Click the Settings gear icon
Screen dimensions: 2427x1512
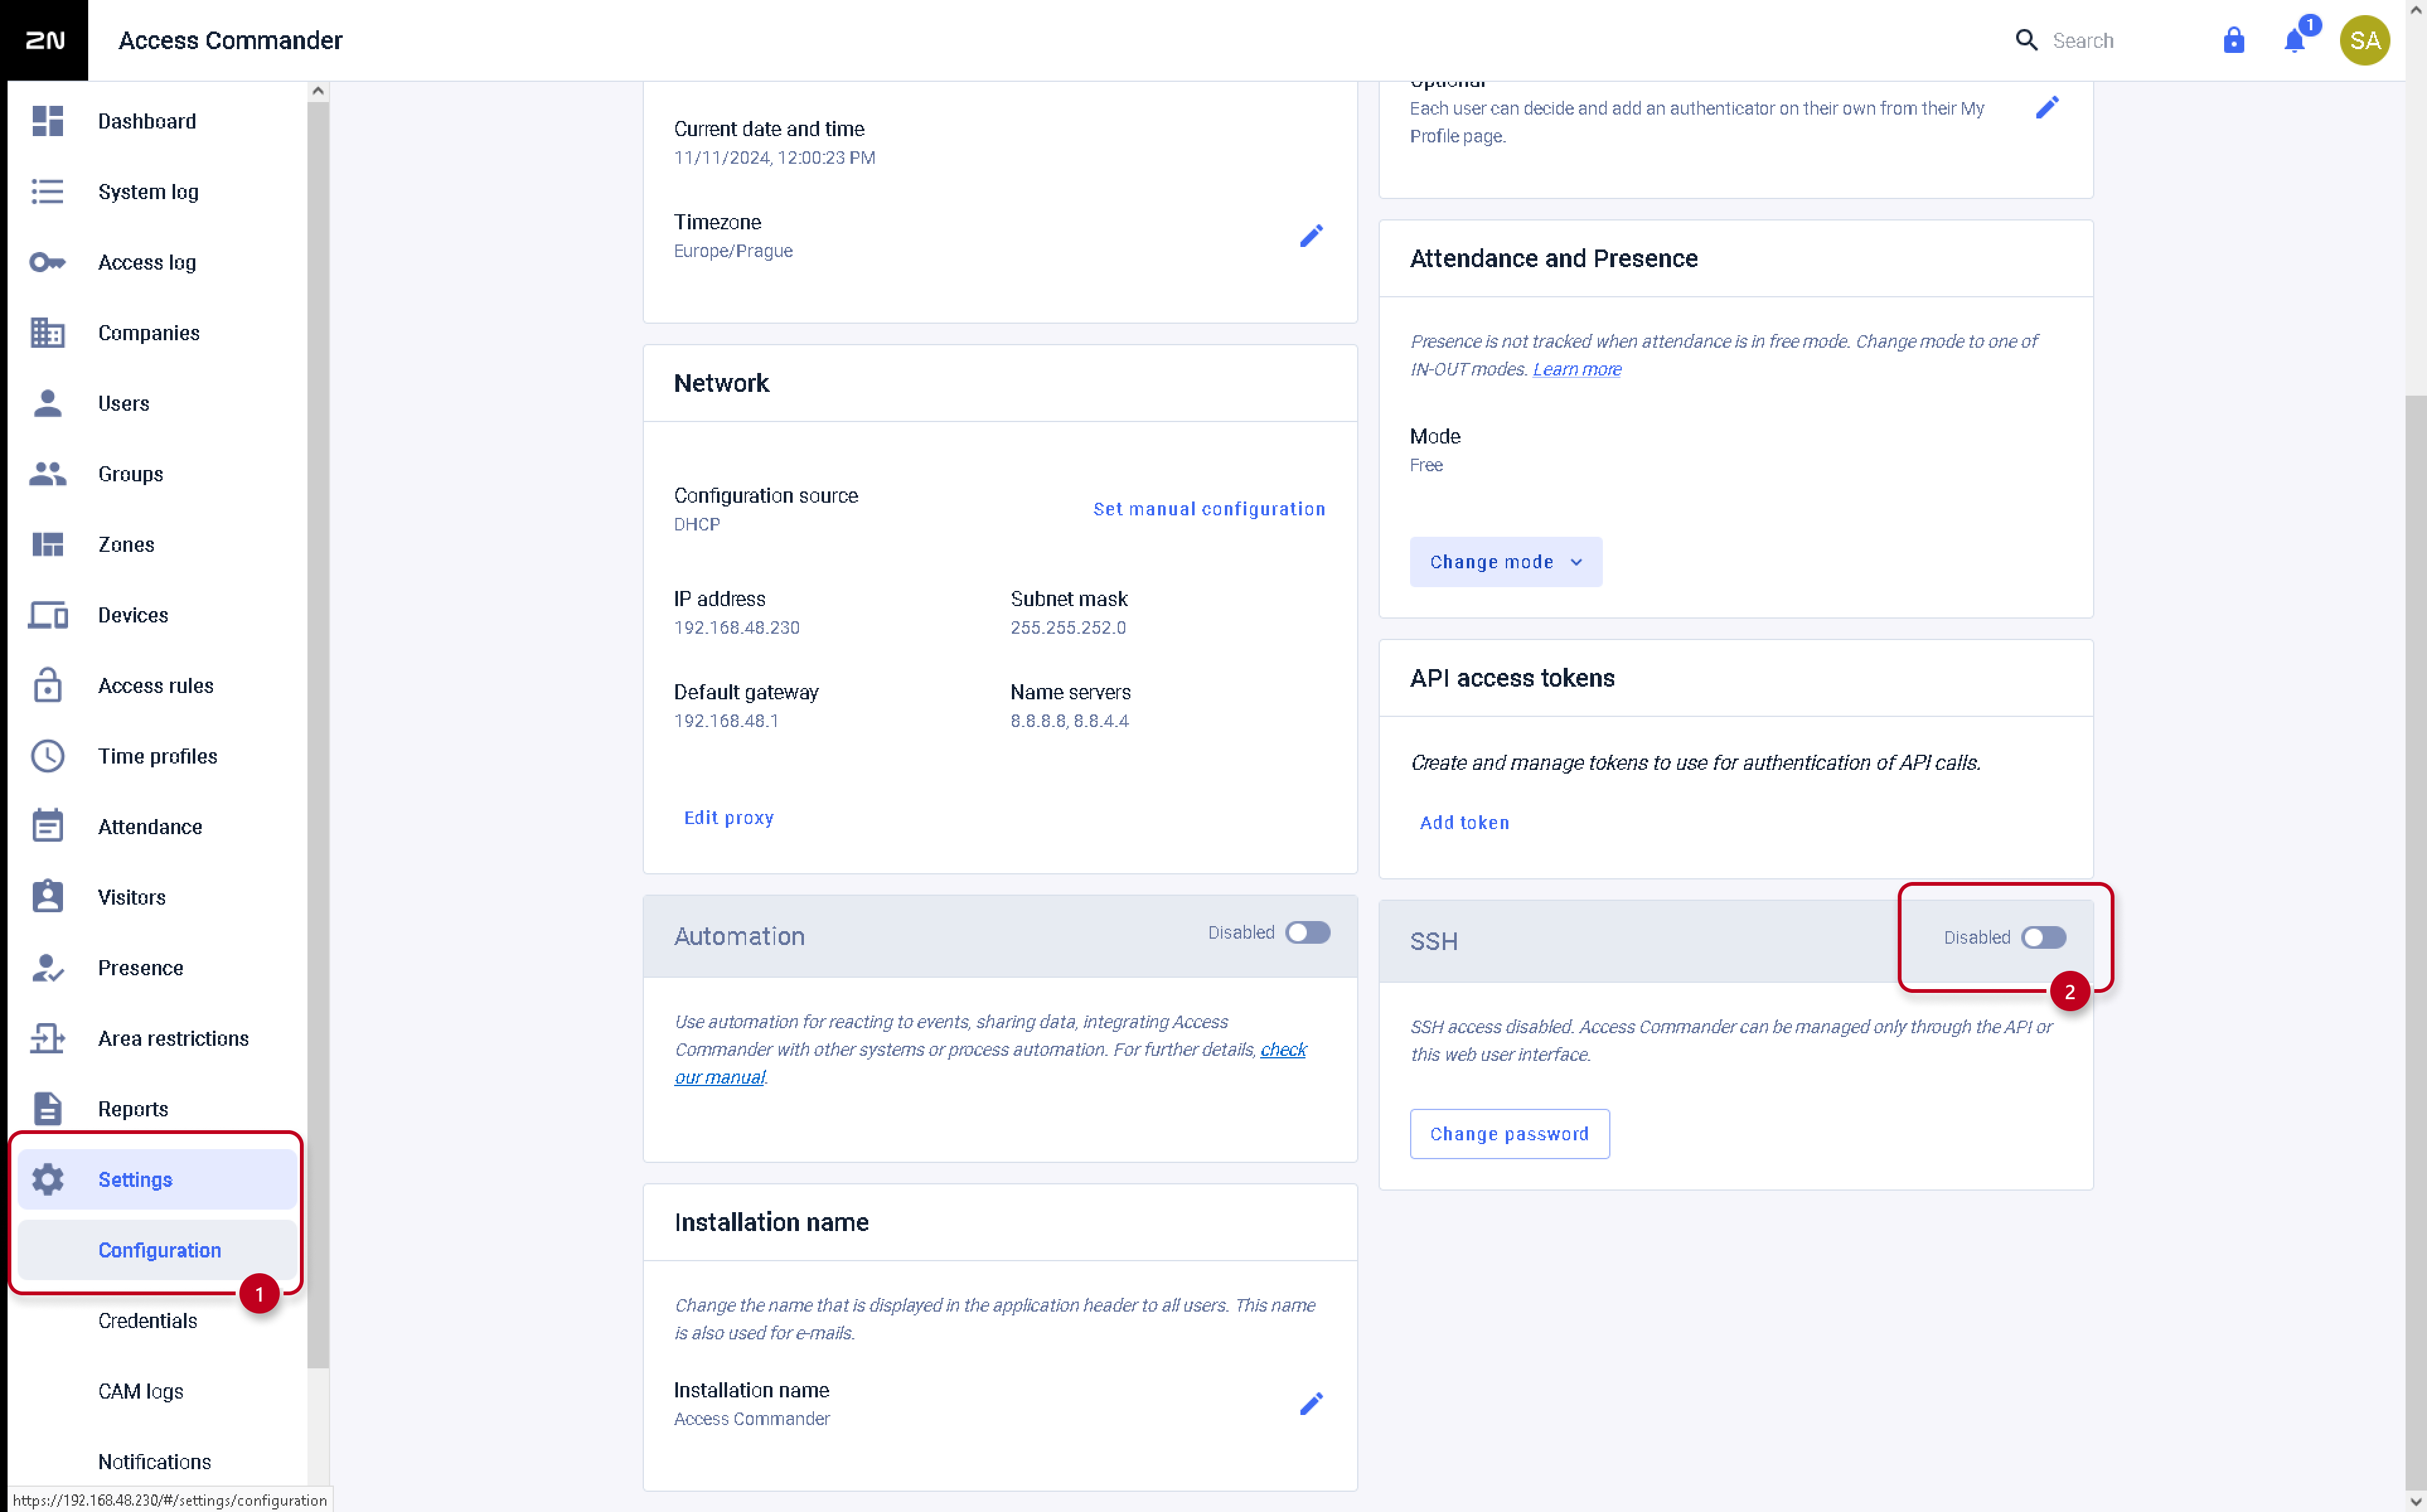[47, 1179]
